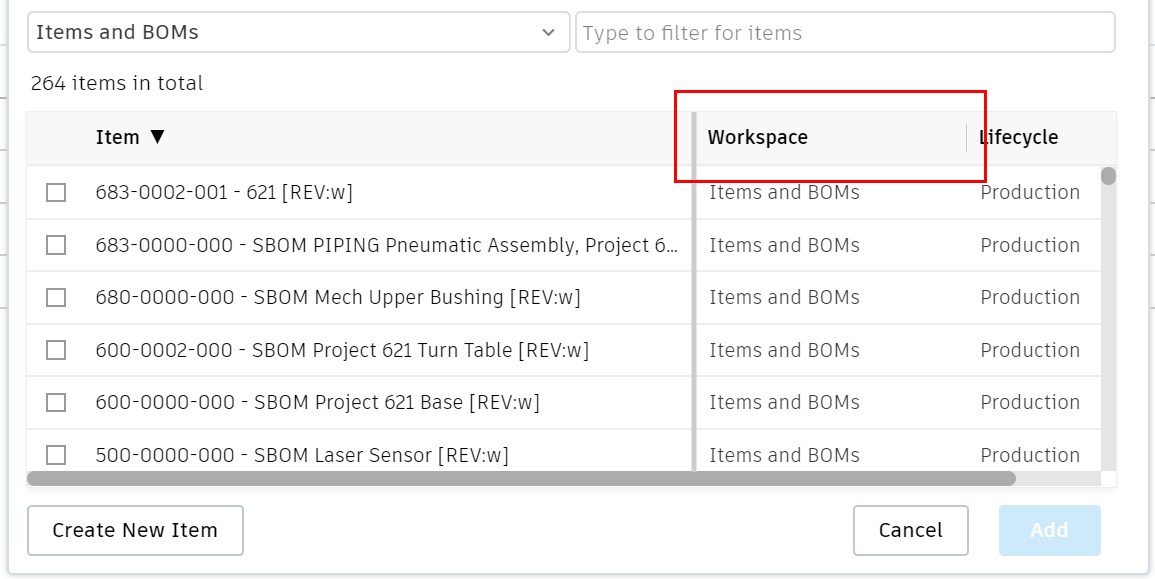
Task: Click the filter for items input field
Action: click(845, 33)
